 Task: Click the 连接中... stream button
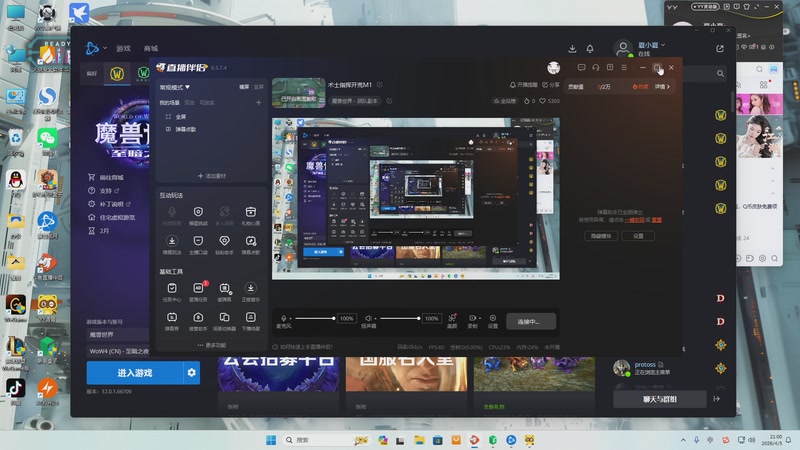tap(531, 321)
